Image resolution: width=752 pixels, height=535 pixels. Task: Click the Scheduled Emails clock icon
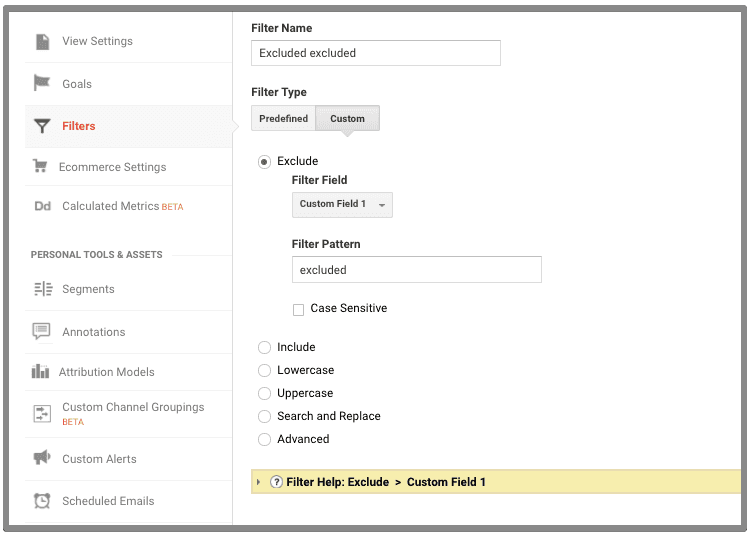pos(42,501)
